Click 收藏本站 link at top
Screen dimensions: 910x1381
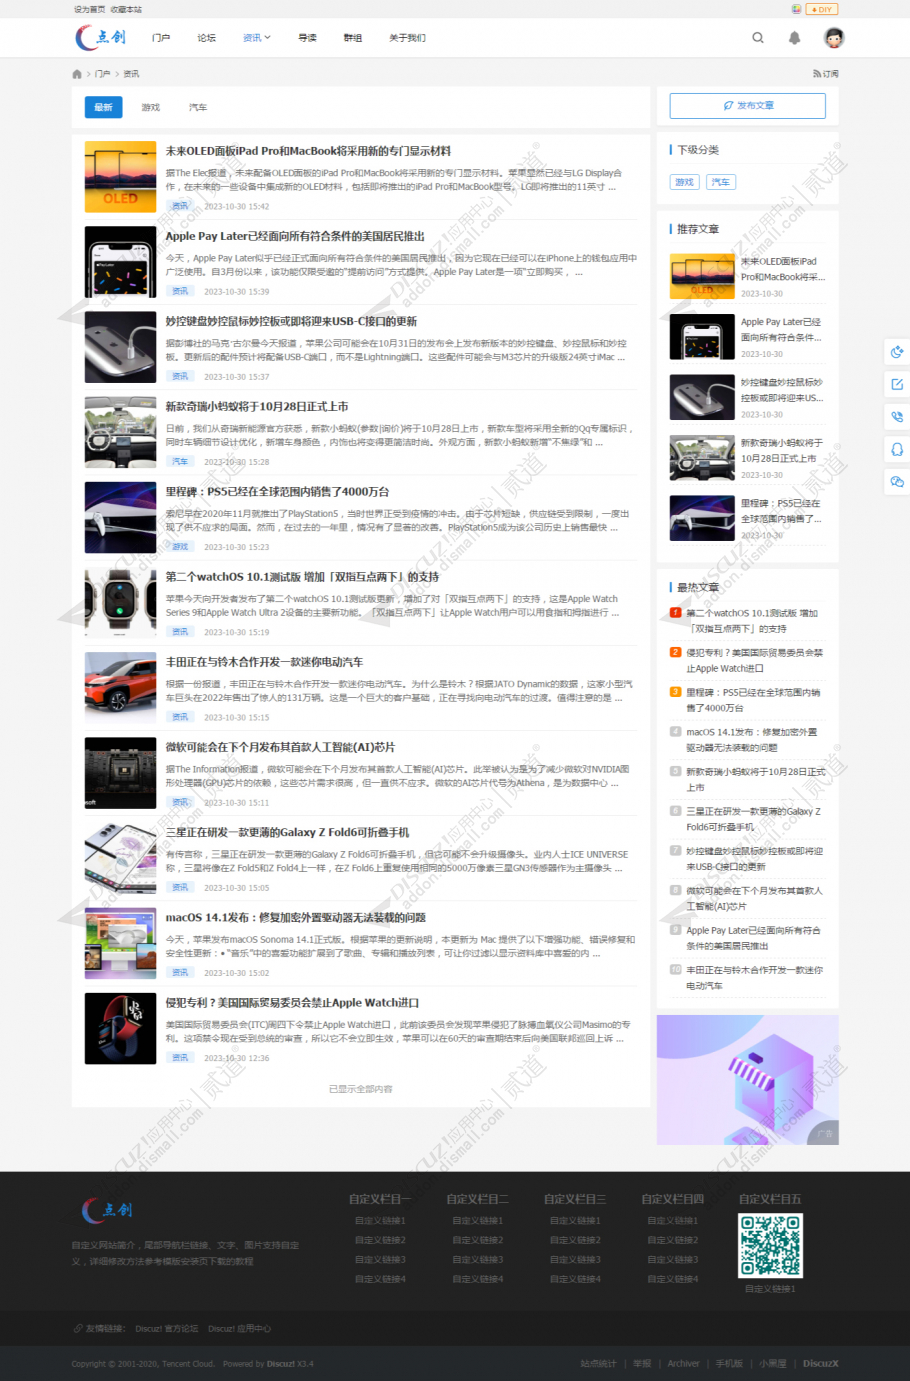tap(126, 9)
